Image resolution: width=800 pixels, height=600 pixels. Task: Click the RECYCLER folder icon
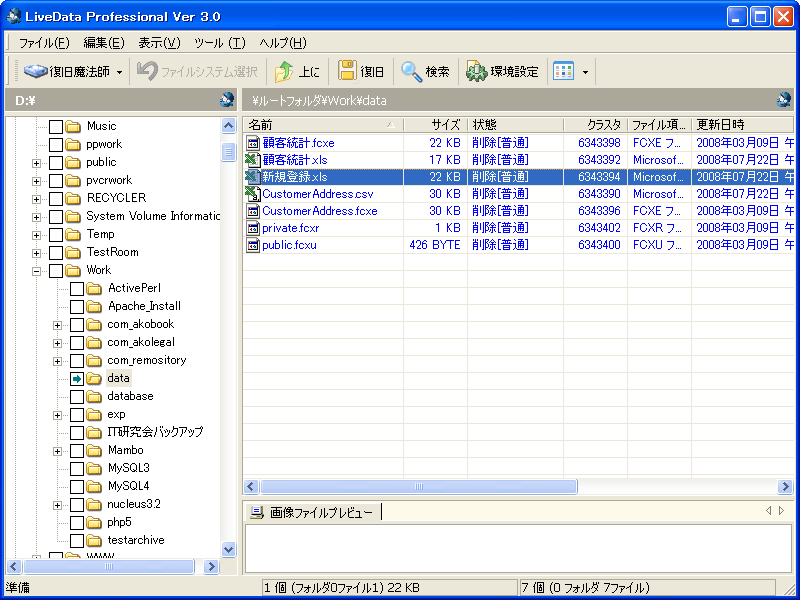click(x=73, y=198)
